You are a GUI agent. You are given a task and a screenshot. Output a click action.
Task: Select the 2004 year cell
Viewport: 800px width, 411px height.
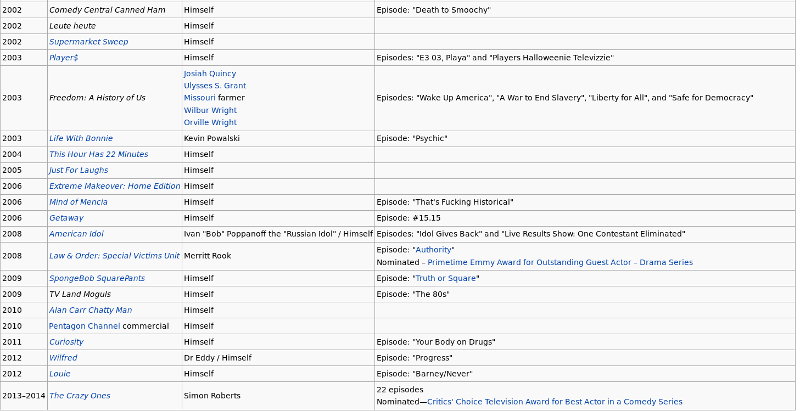tap(24, 154)
